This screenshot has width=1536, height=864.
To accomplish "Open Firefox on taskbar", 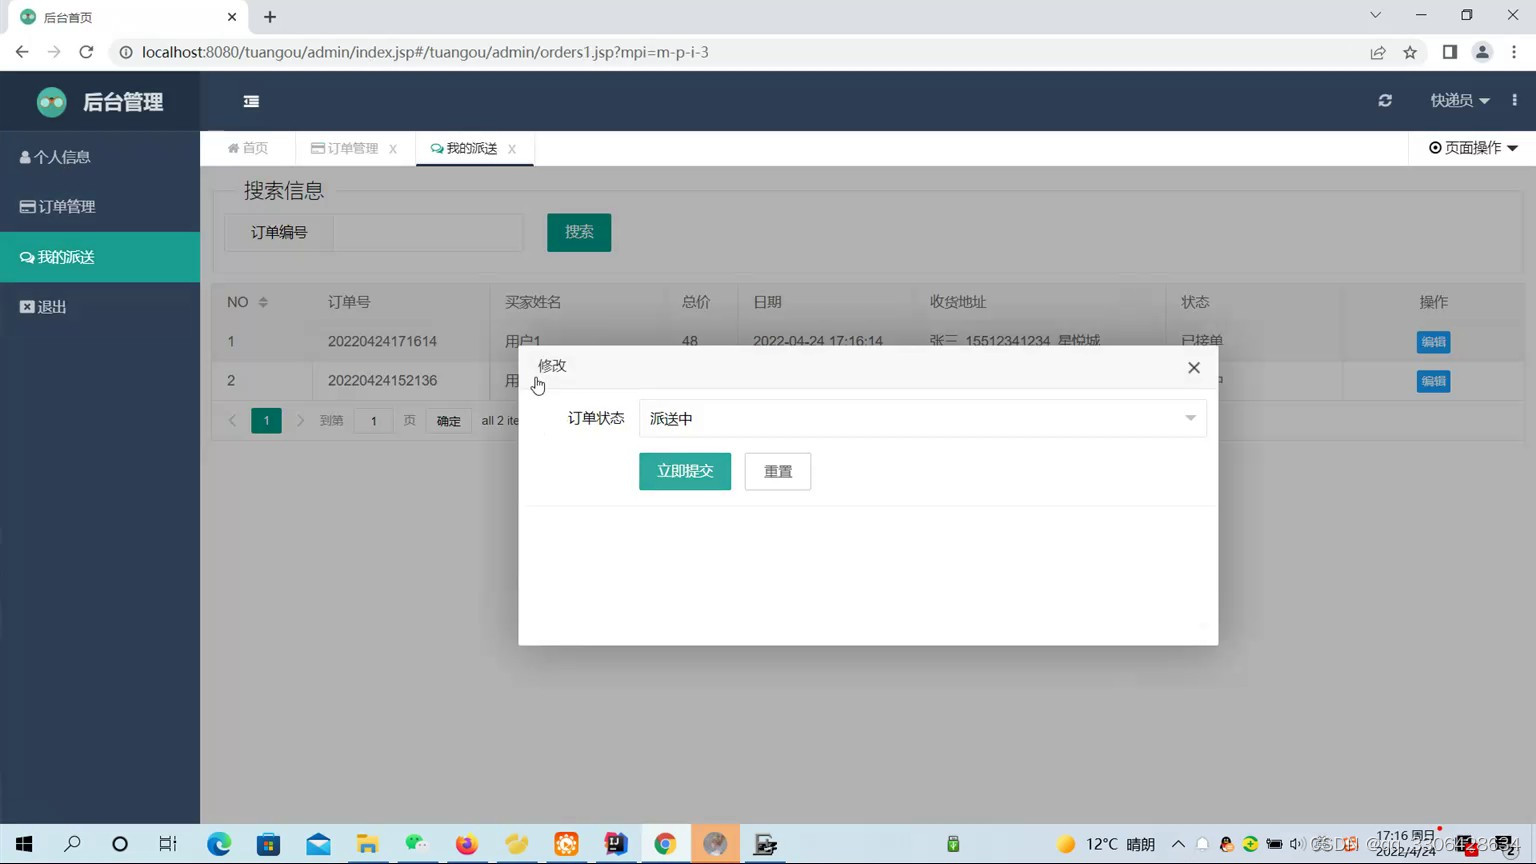I will pyautogui.click(x=466, y=844).
